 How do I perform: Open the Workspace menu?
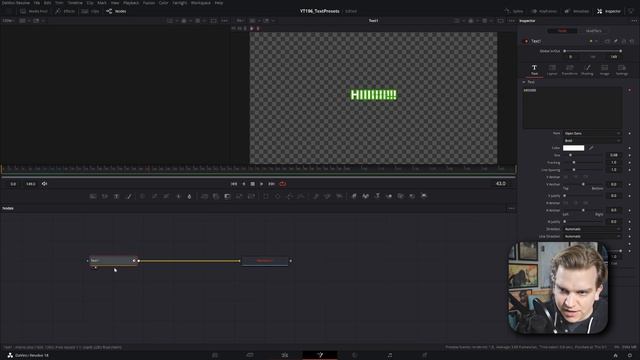201,3
